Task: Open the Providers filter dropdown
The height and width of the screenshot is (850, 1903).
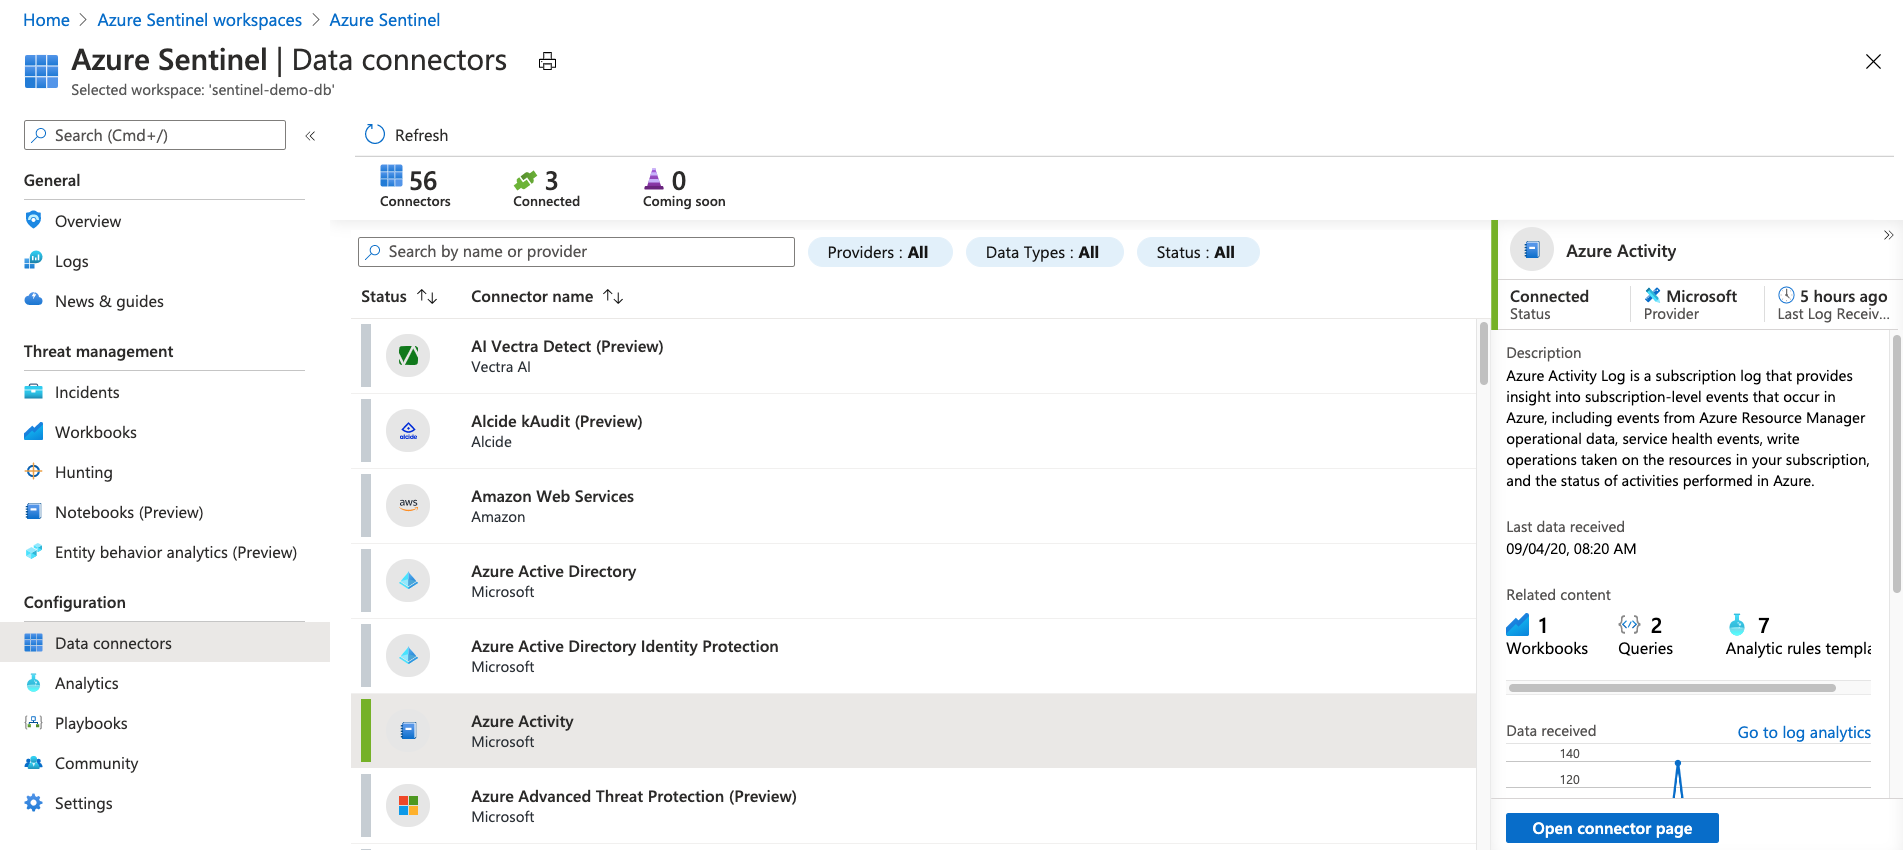Action: tap(878, 253)
